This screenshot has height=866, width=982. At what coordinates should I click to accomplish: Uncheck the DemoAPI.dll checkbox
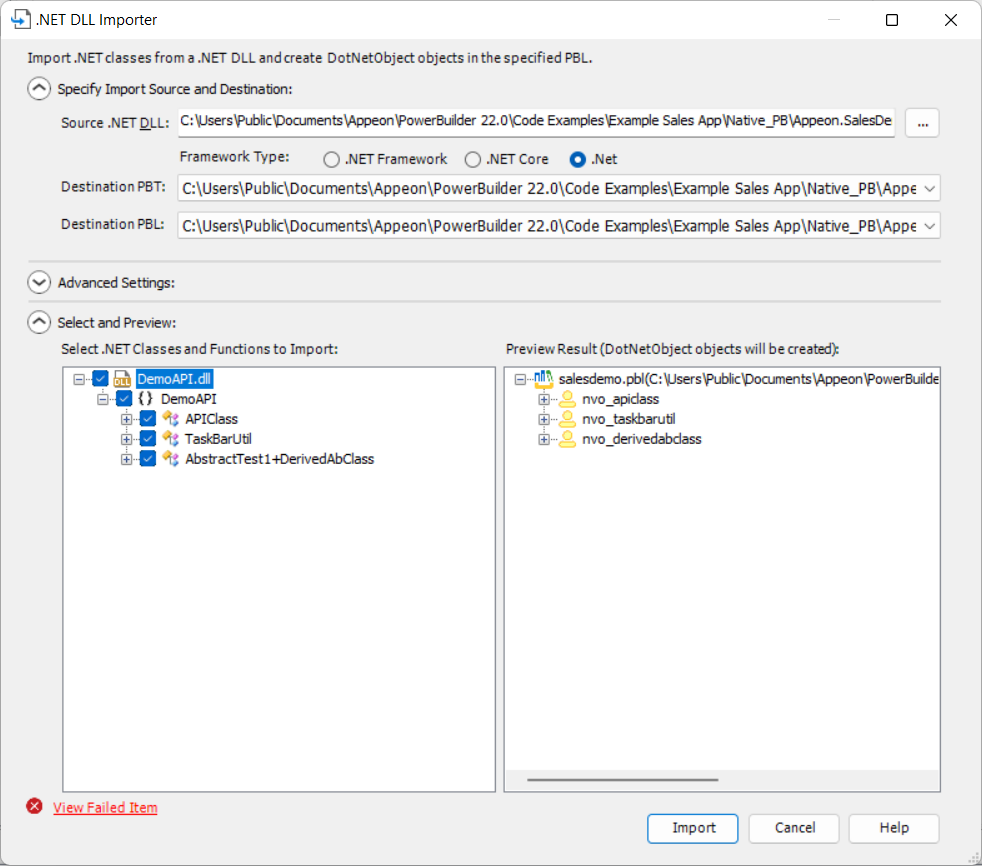(100, 379)
